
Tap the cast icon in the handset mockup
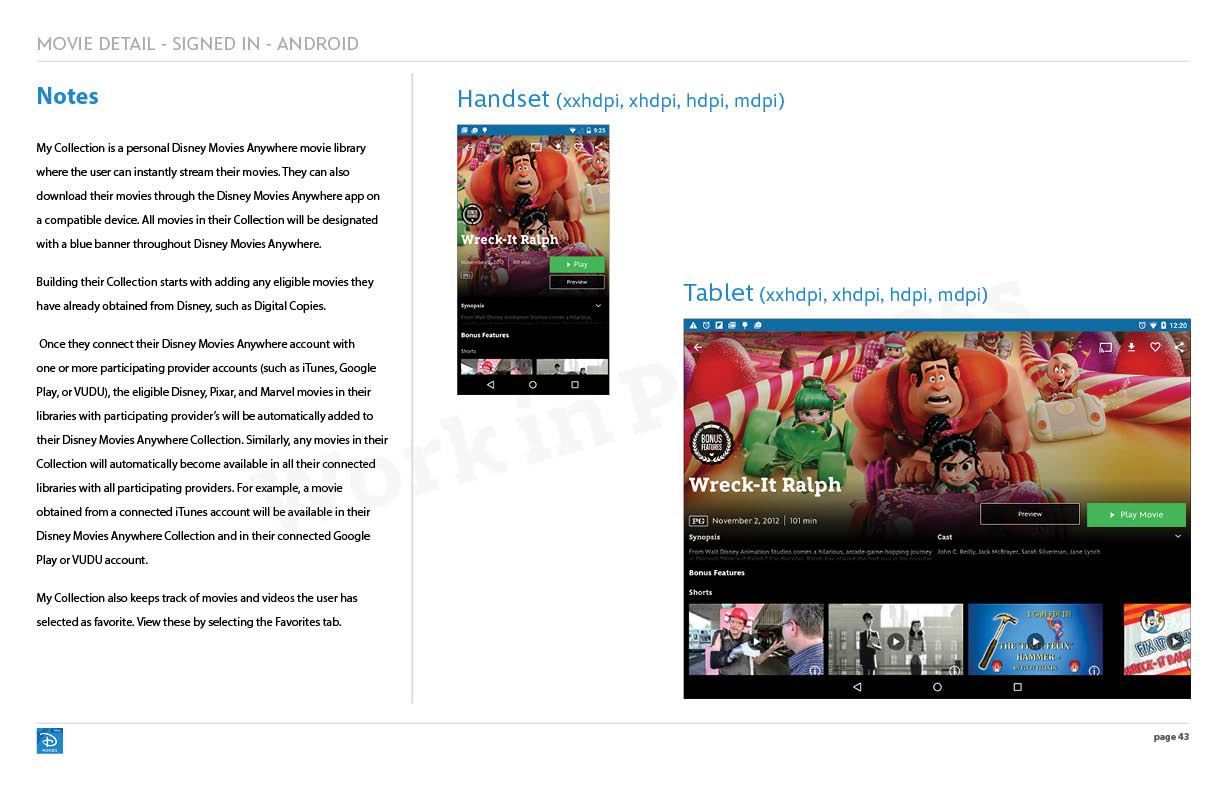point(536,147)
